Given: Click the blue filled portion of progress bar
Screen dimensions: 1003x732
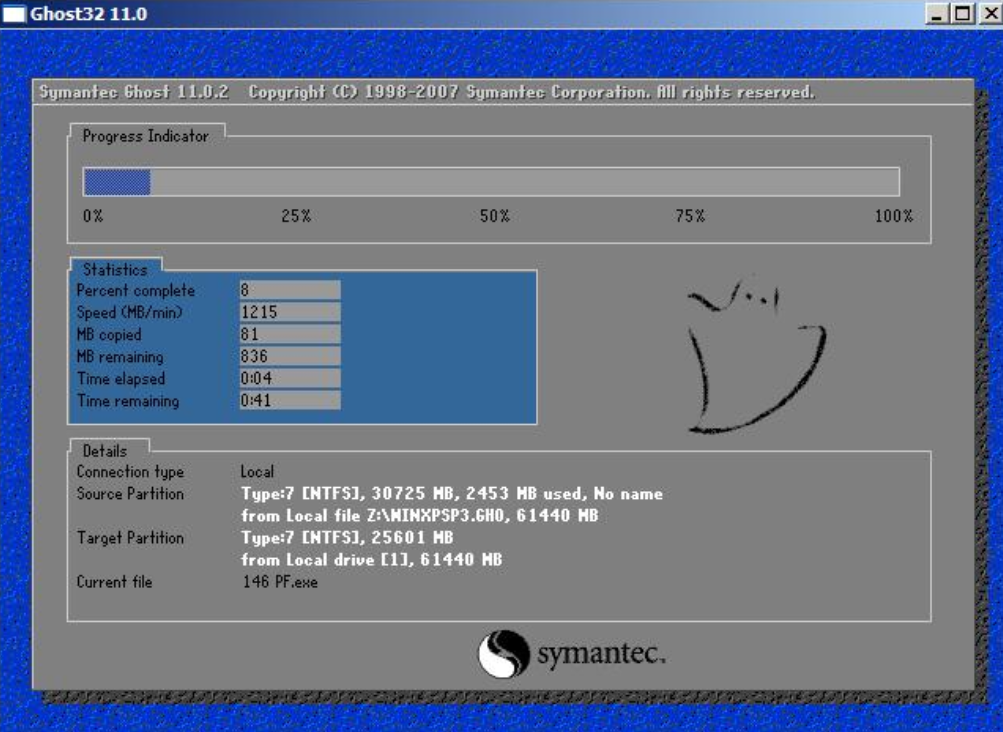Looking at the screenshot, I should click(x=116, y=182).
